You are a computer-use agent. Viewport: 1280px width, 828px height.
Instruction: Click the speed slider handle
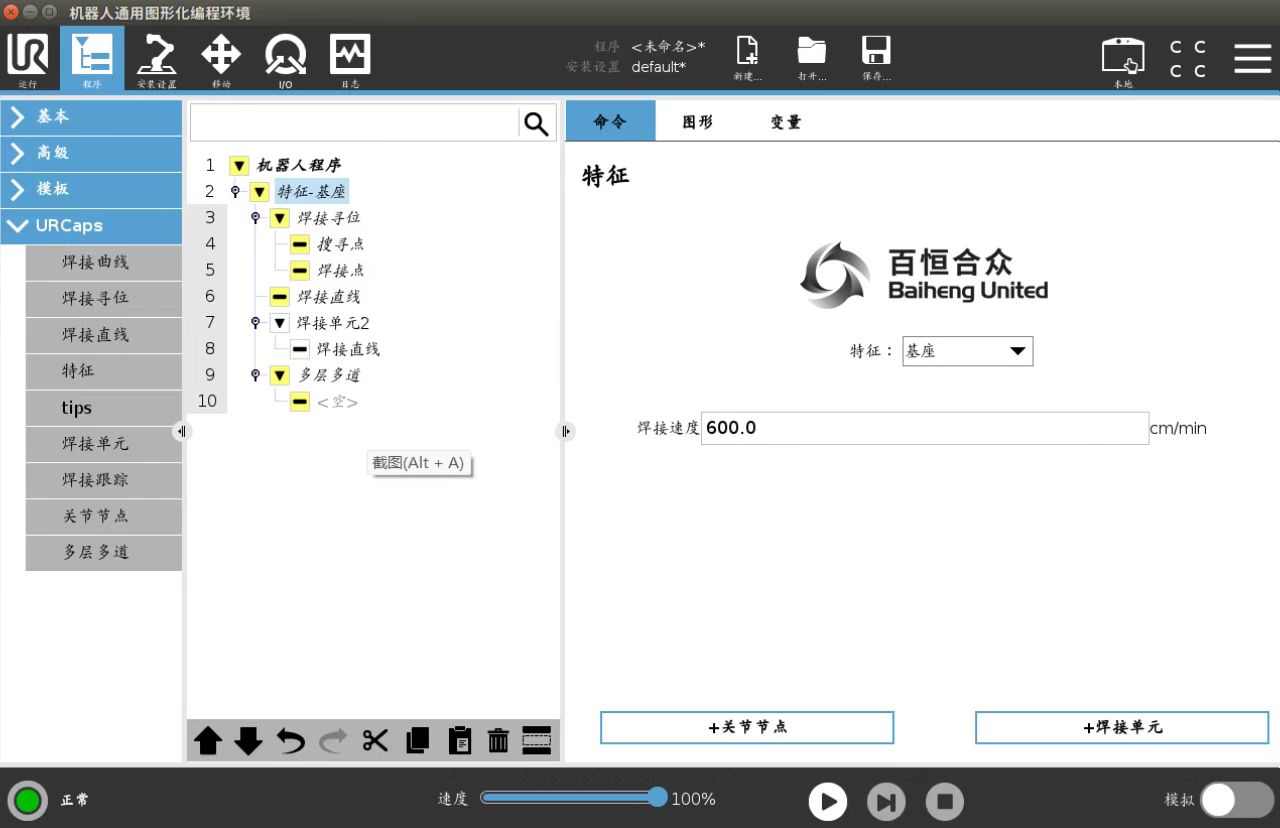pyautogui.click(x=657, y=797)
